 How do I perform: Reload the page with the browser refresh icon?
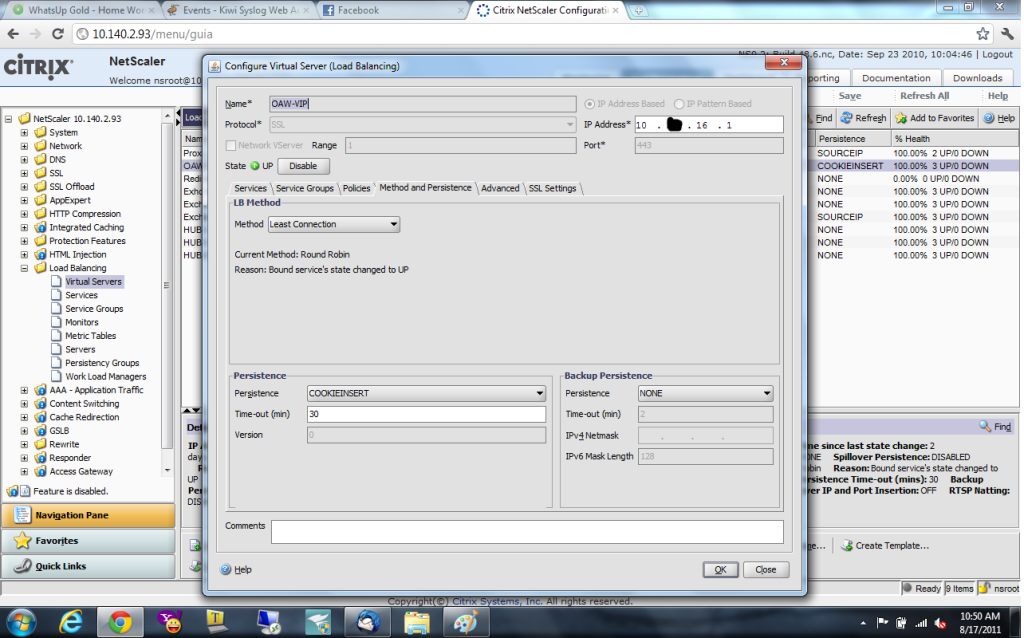point(57,34)
